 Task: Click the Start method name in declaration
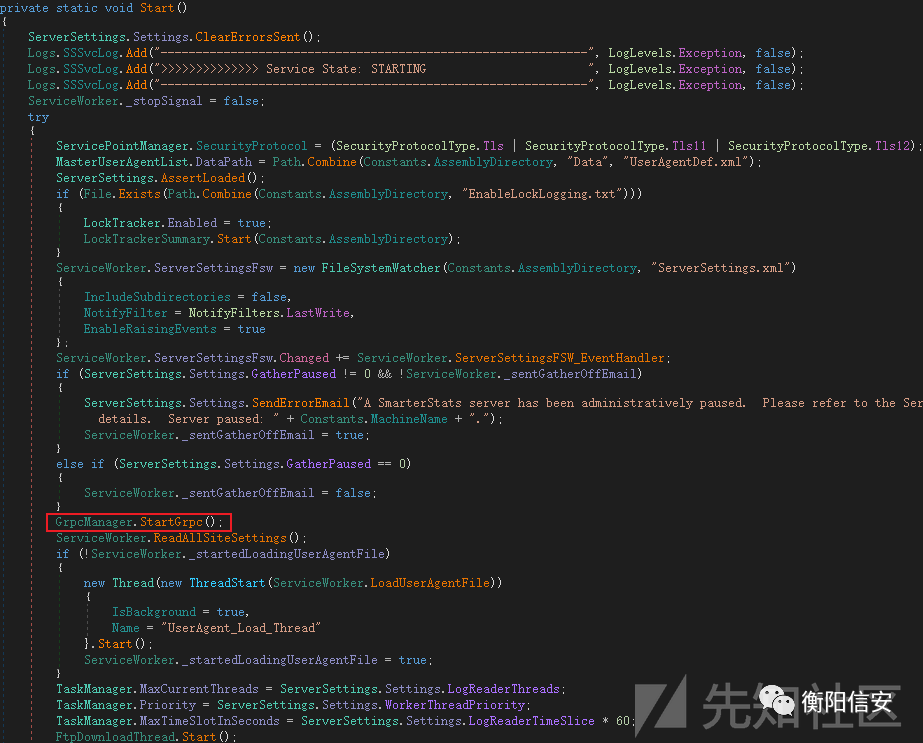tap(157, 8)
